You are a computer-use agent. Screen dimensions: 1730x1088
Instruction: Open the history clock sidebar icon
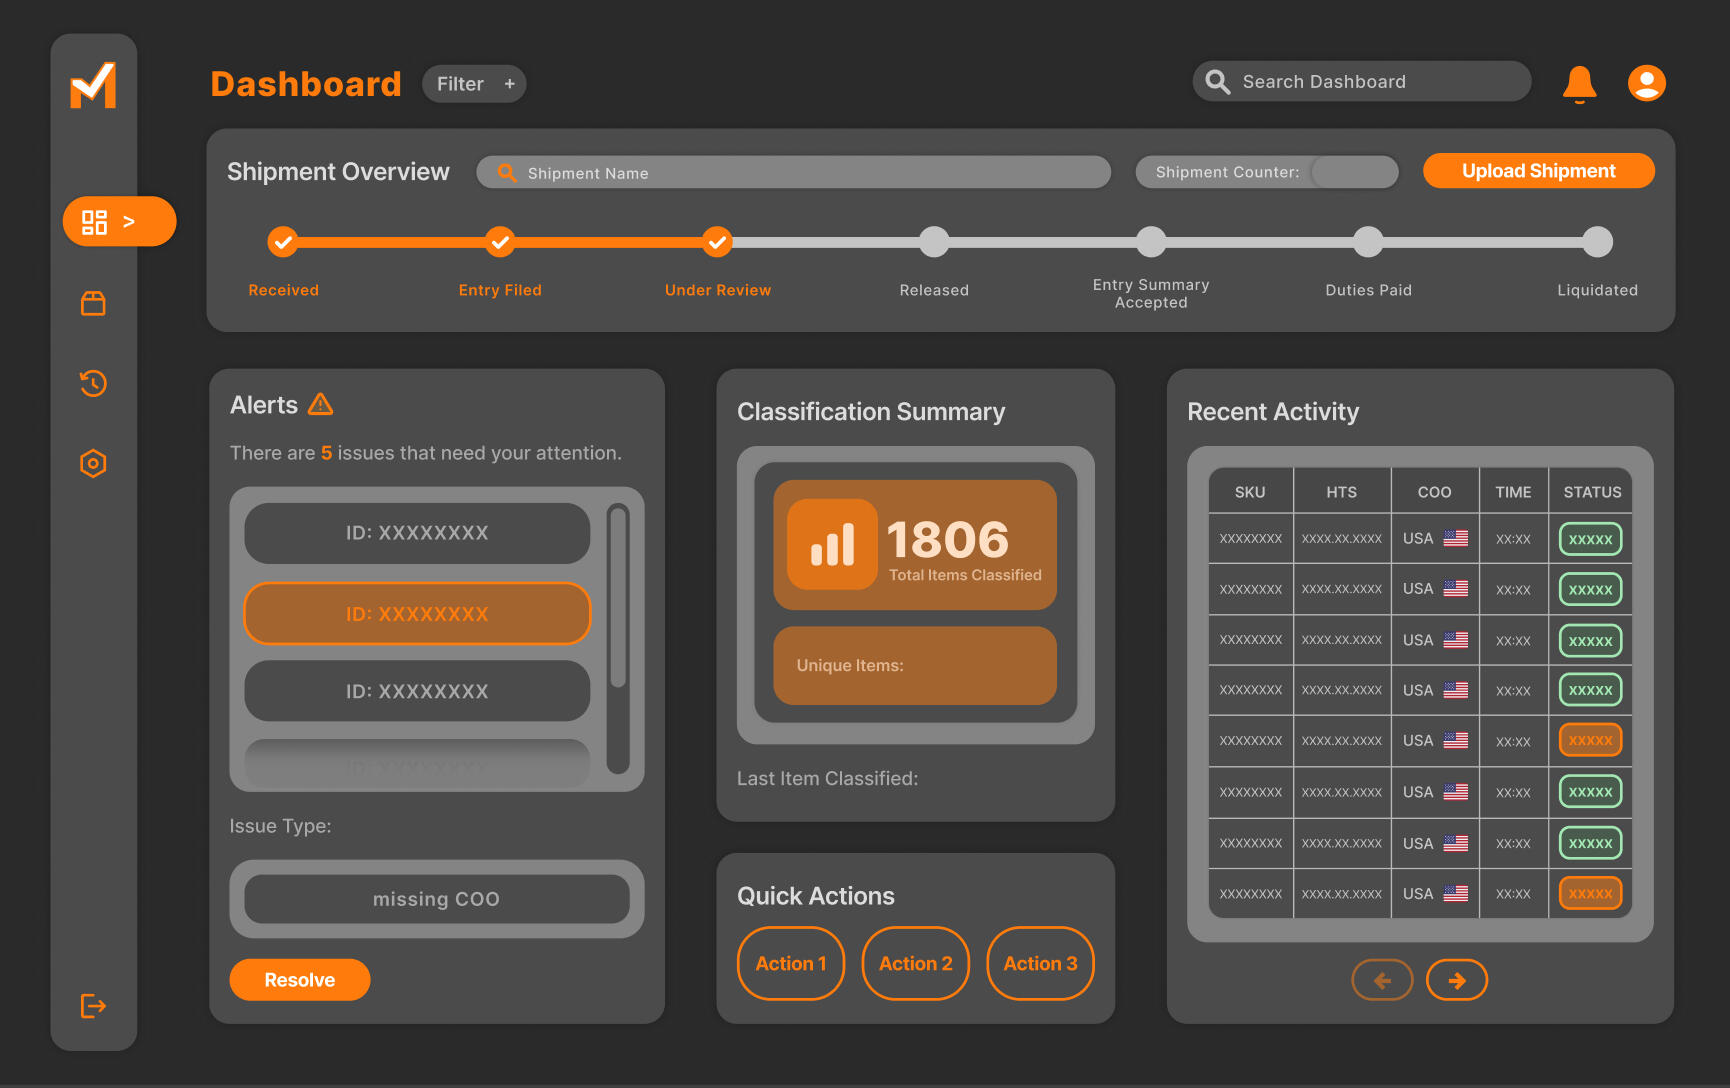(x=93, y=383)
